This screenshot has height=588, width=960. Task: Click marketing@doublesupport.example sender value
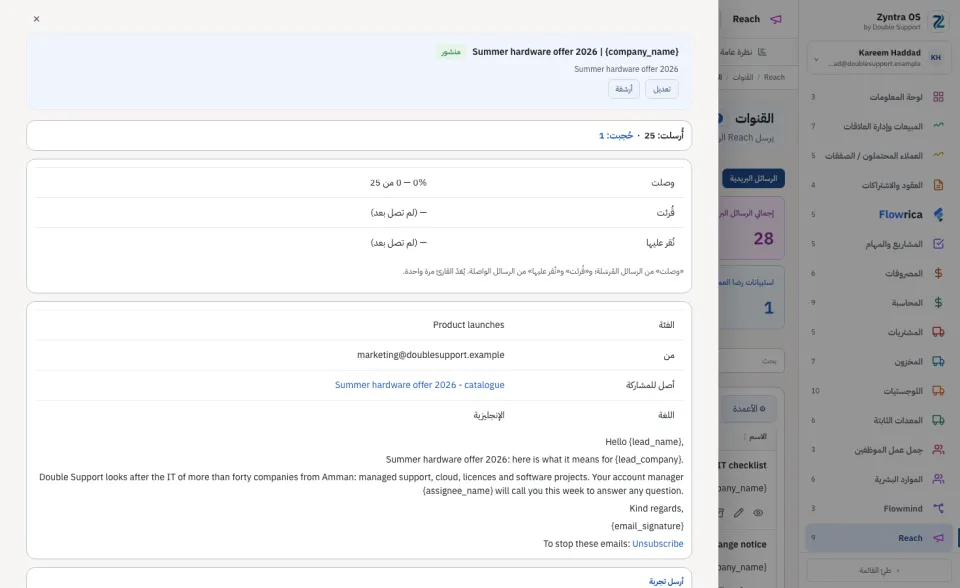tap(430, 355)
